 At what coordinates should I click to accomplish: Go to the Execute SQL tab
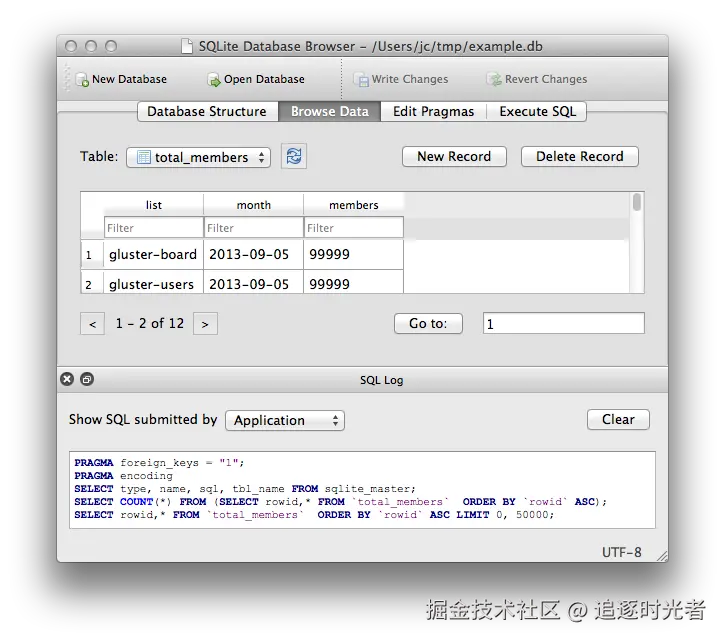pyautogui.click(x=537, y=111)
